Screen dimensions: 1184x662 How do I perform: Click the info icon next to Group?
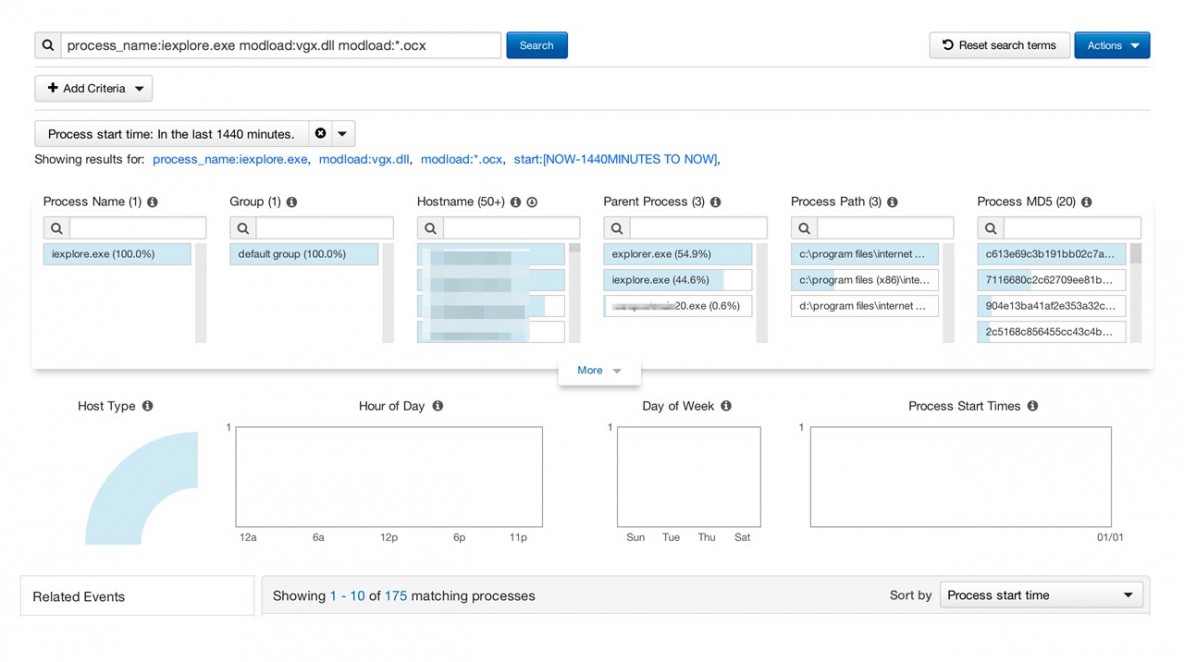[292, 202]
